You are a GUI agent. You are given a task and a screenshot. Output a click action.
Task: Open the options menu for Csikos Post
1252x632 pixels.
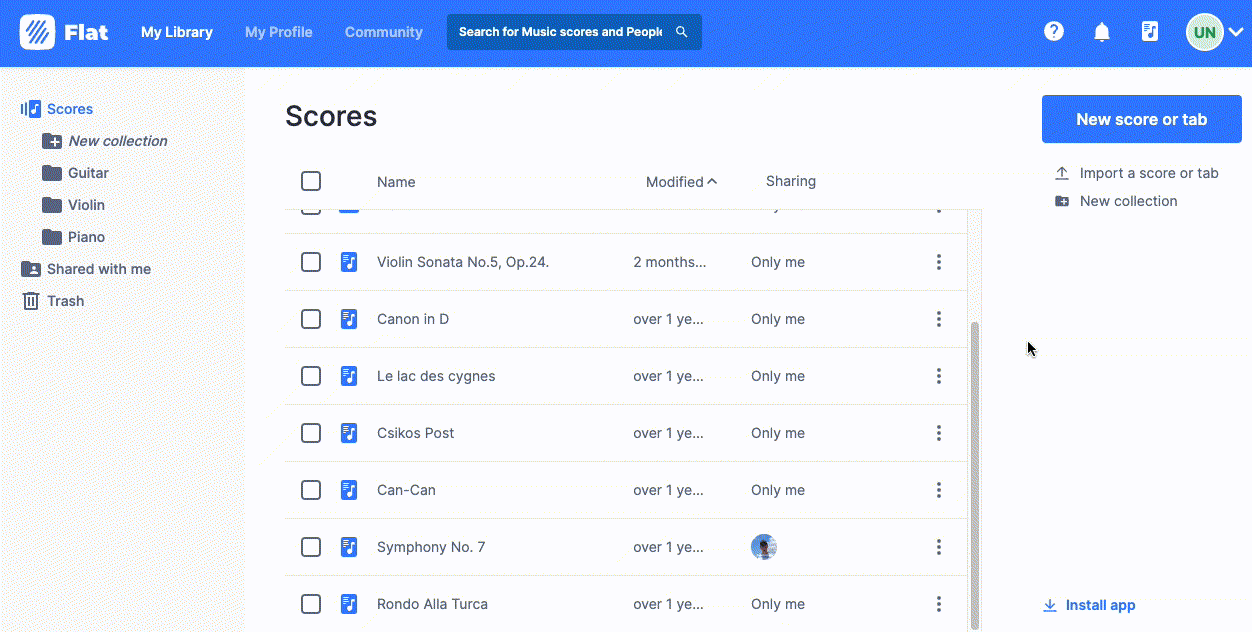(x=938, y=433)
